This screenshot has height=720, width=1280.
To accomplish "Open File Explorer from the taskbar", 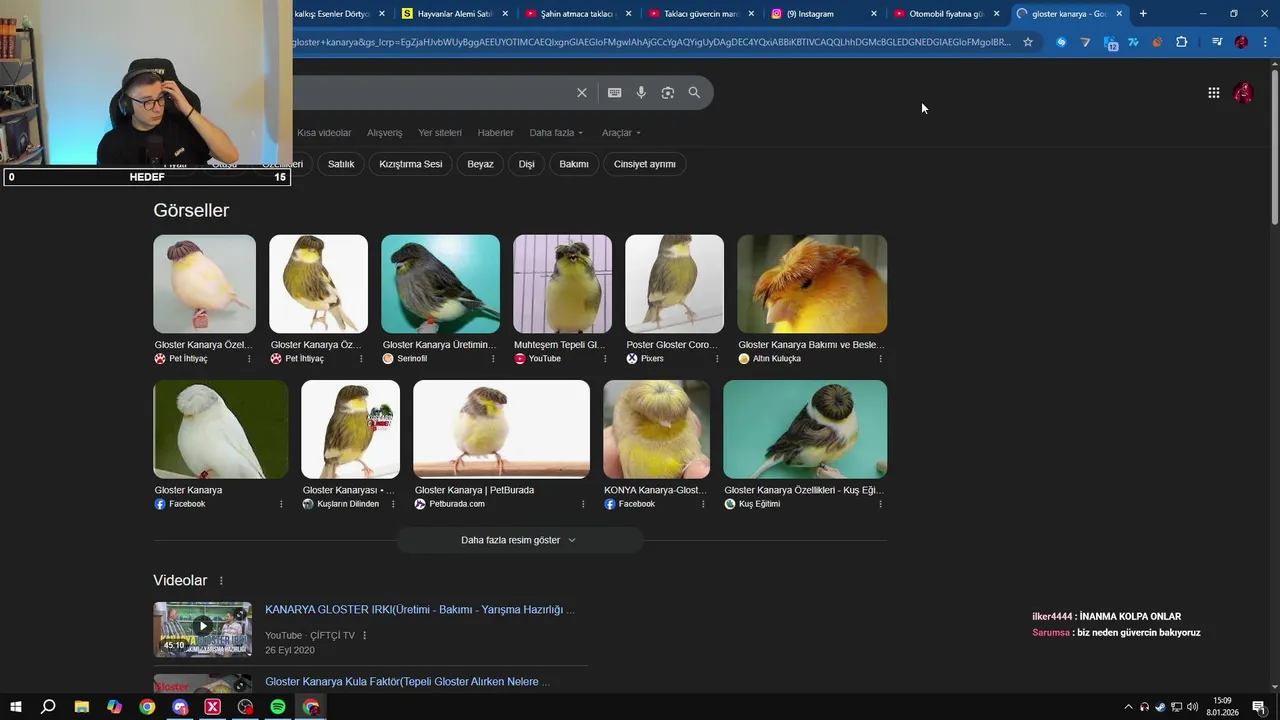I will coord(81,707).
